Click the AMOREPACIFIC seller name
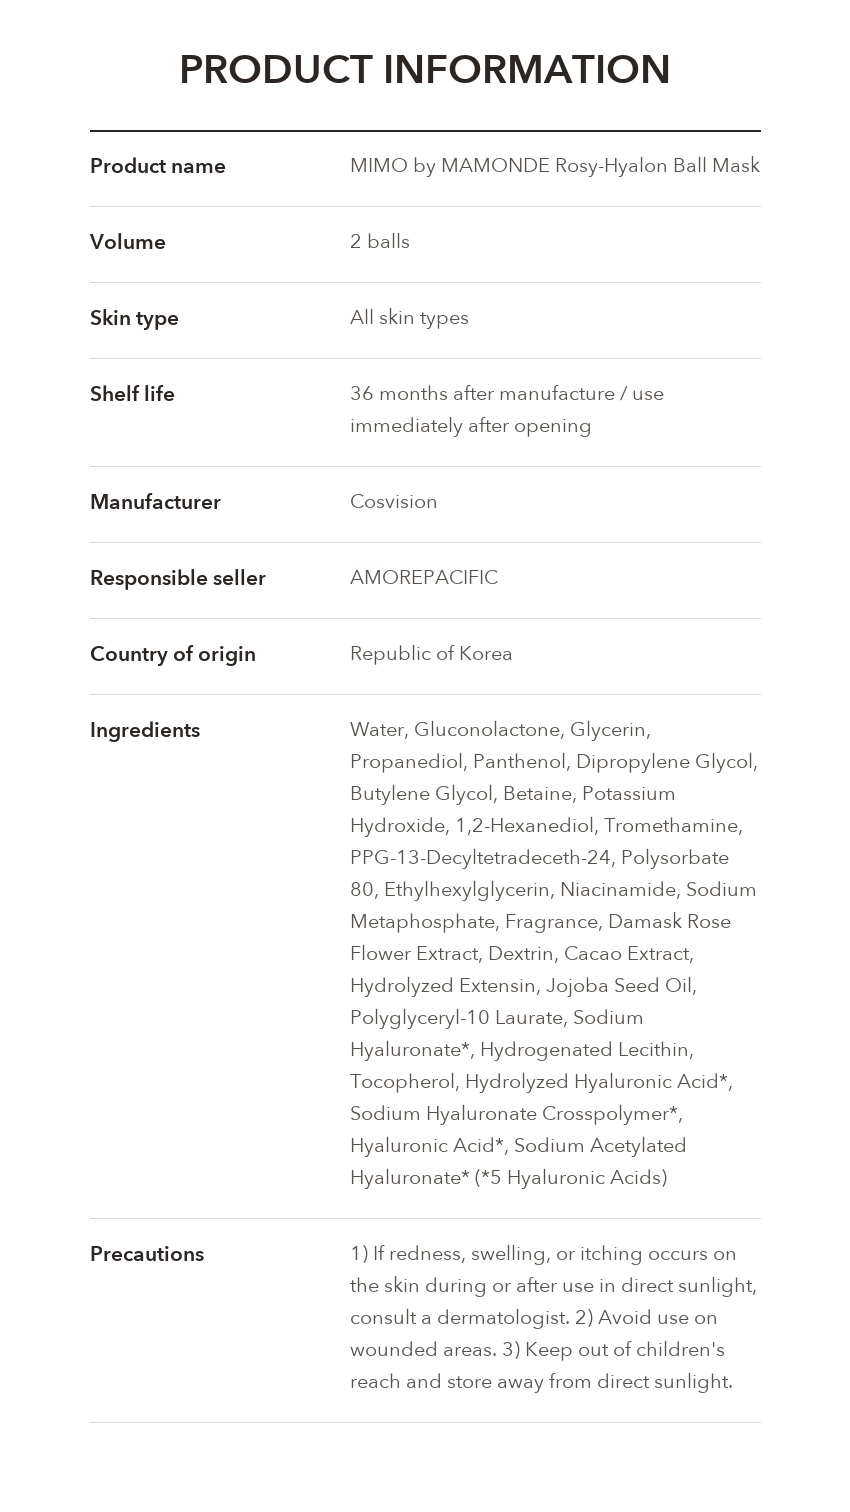This screenshot has height=1512, width=850. pos(424,577)
